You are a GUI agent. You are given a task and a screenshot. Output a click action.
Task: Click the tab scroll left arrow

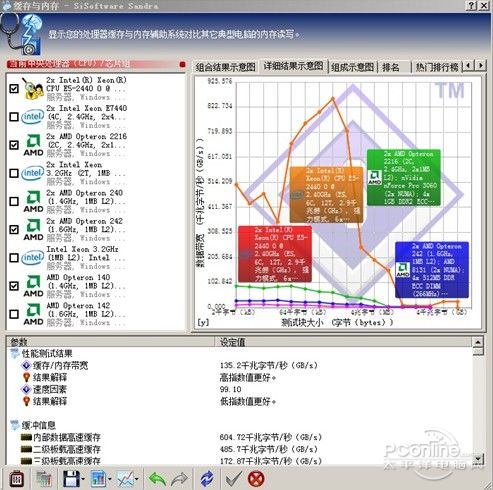pos(469,65)
